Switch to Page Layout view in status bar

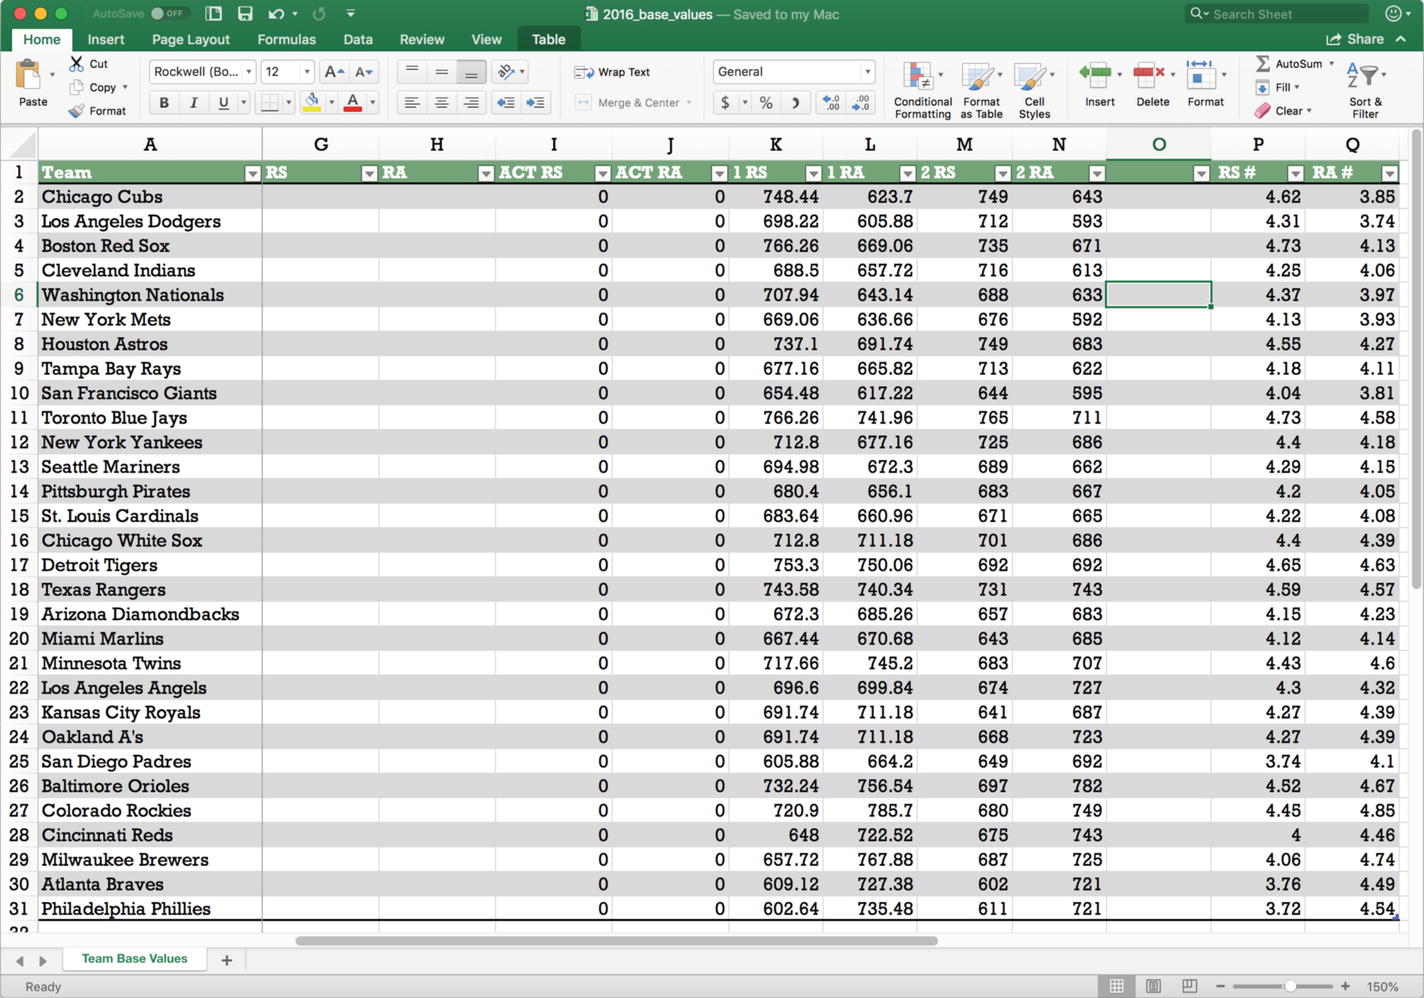point(1153,986)
